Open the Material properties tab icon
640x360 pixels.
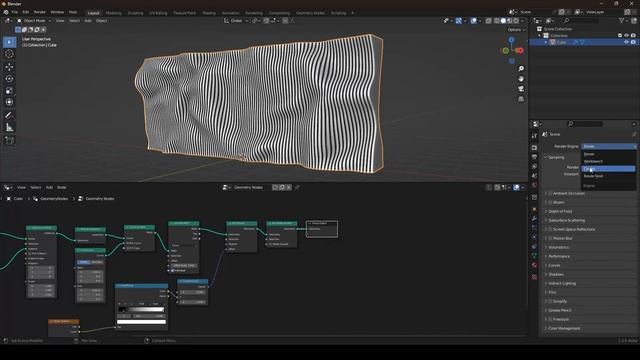click(x=534, y=265)
